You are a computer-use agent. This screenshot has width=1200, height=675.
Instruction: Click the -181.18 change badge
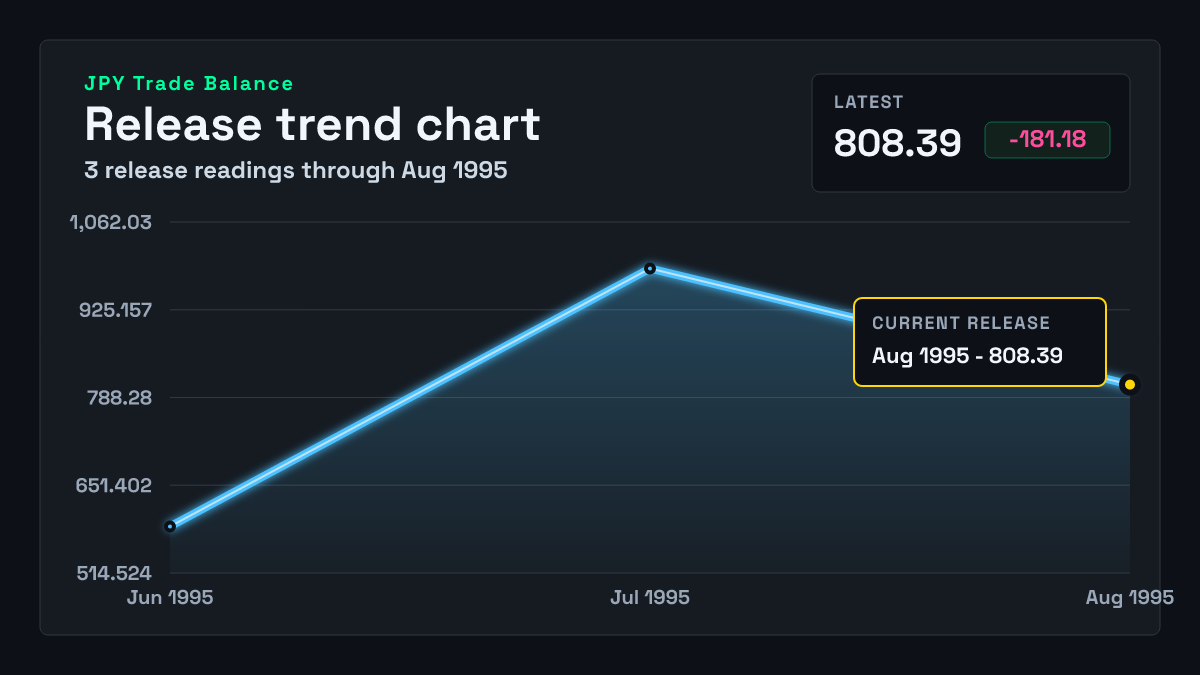[1048, 140]
